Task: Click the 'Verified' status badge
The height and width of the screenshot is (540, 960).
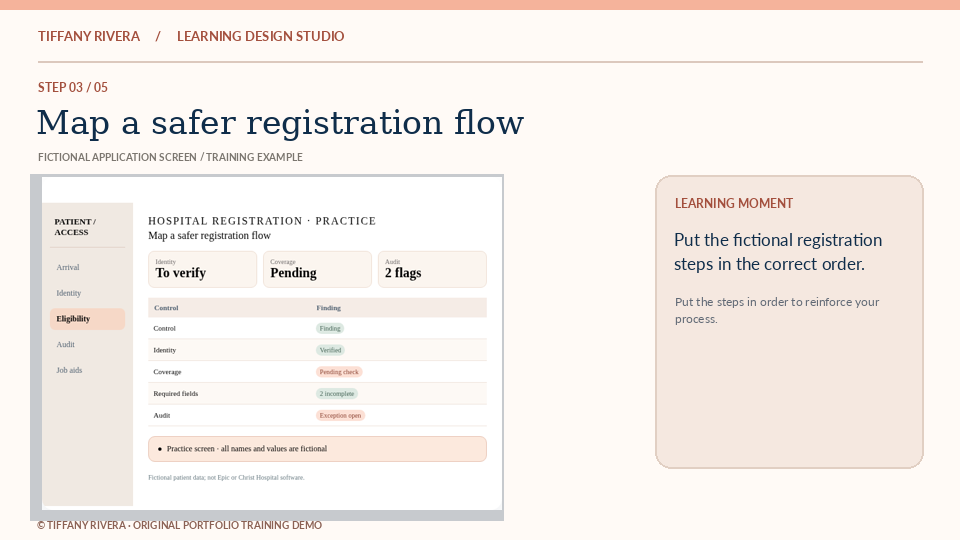Action: [331, 350]
